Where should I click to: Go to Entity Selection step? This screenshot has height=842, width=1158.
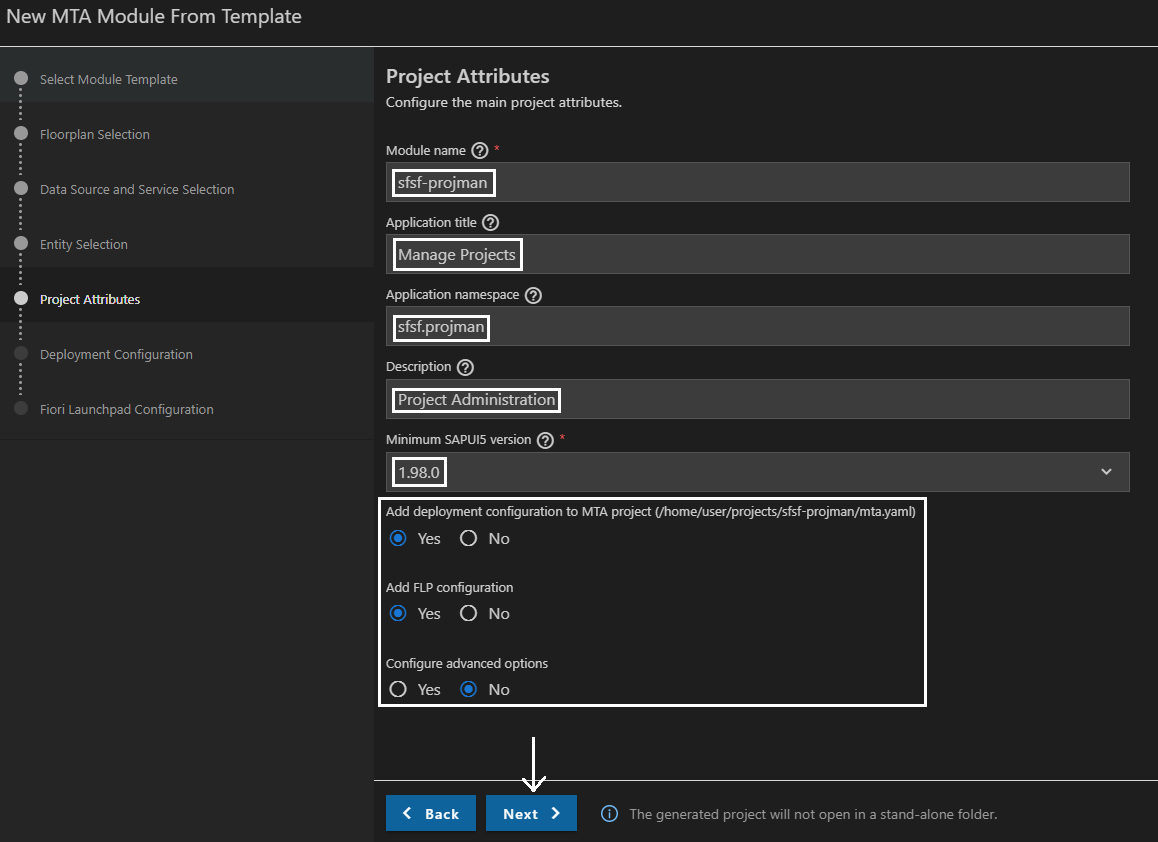pyautogui.click(x=83, y=244)
